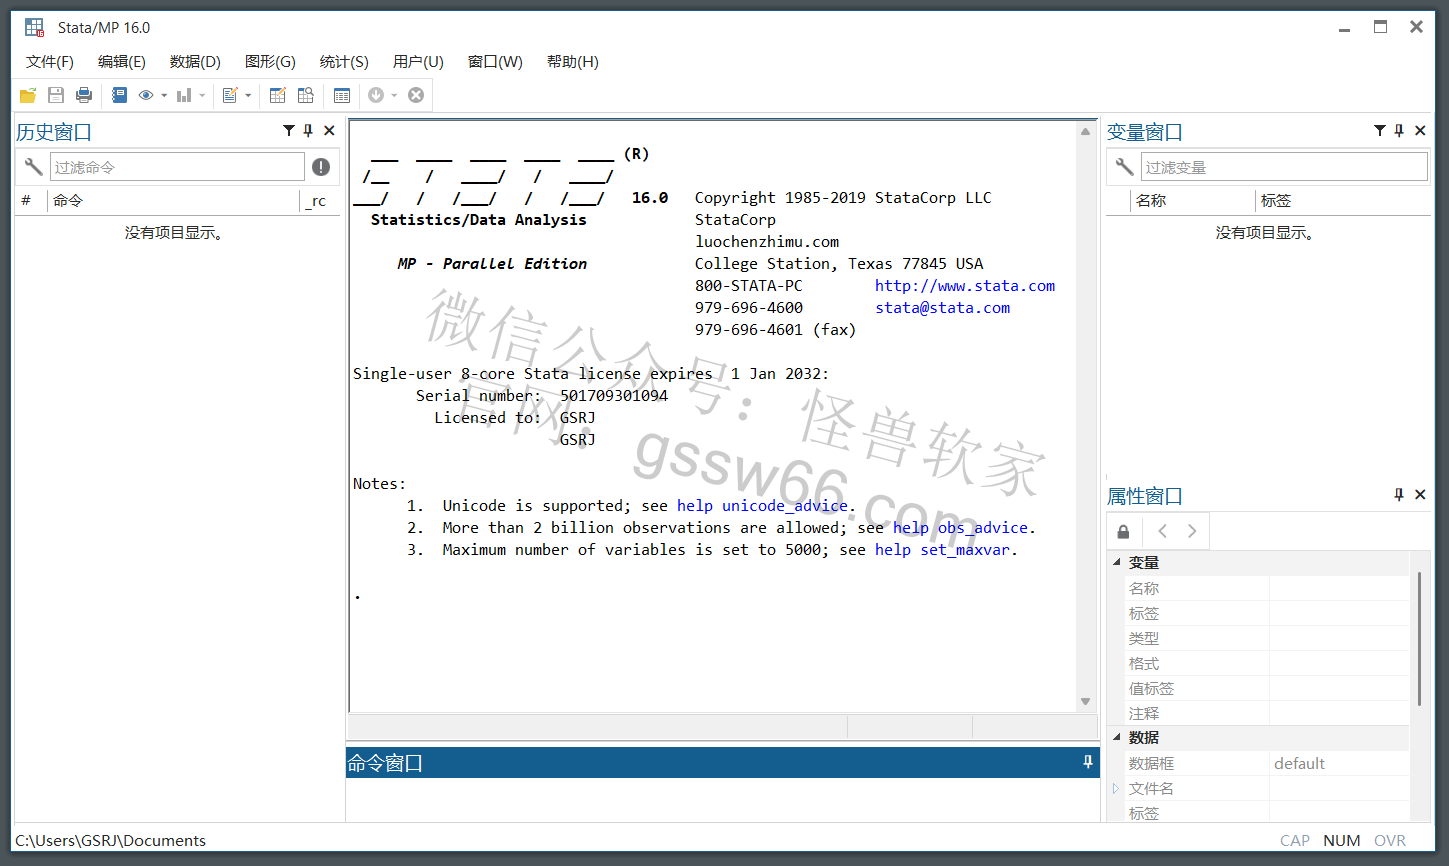Click the wrench icon in history filter
The height and width of the screenshot is (866, 1449).
(33, 166)
